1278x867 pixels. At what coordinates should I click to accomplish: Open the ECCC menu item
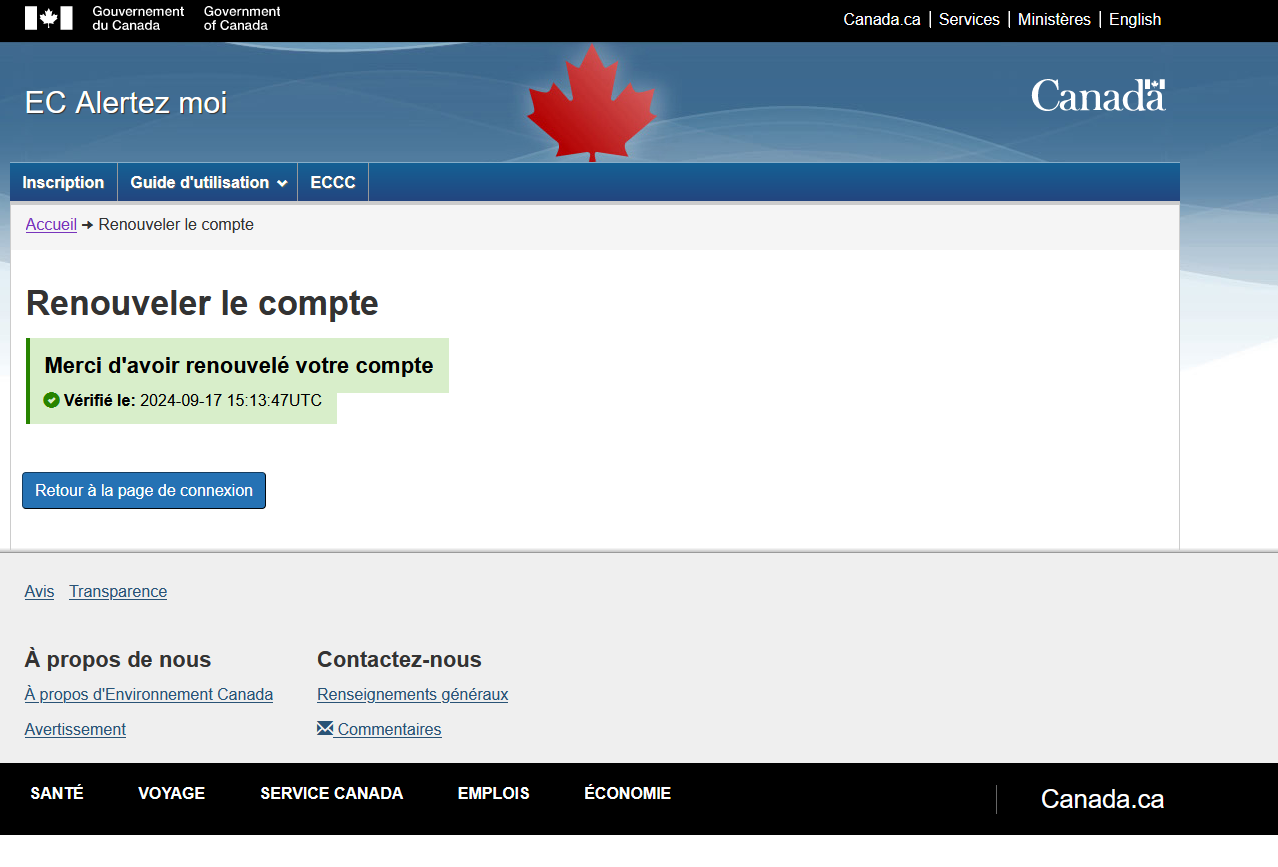pos(333,182)
